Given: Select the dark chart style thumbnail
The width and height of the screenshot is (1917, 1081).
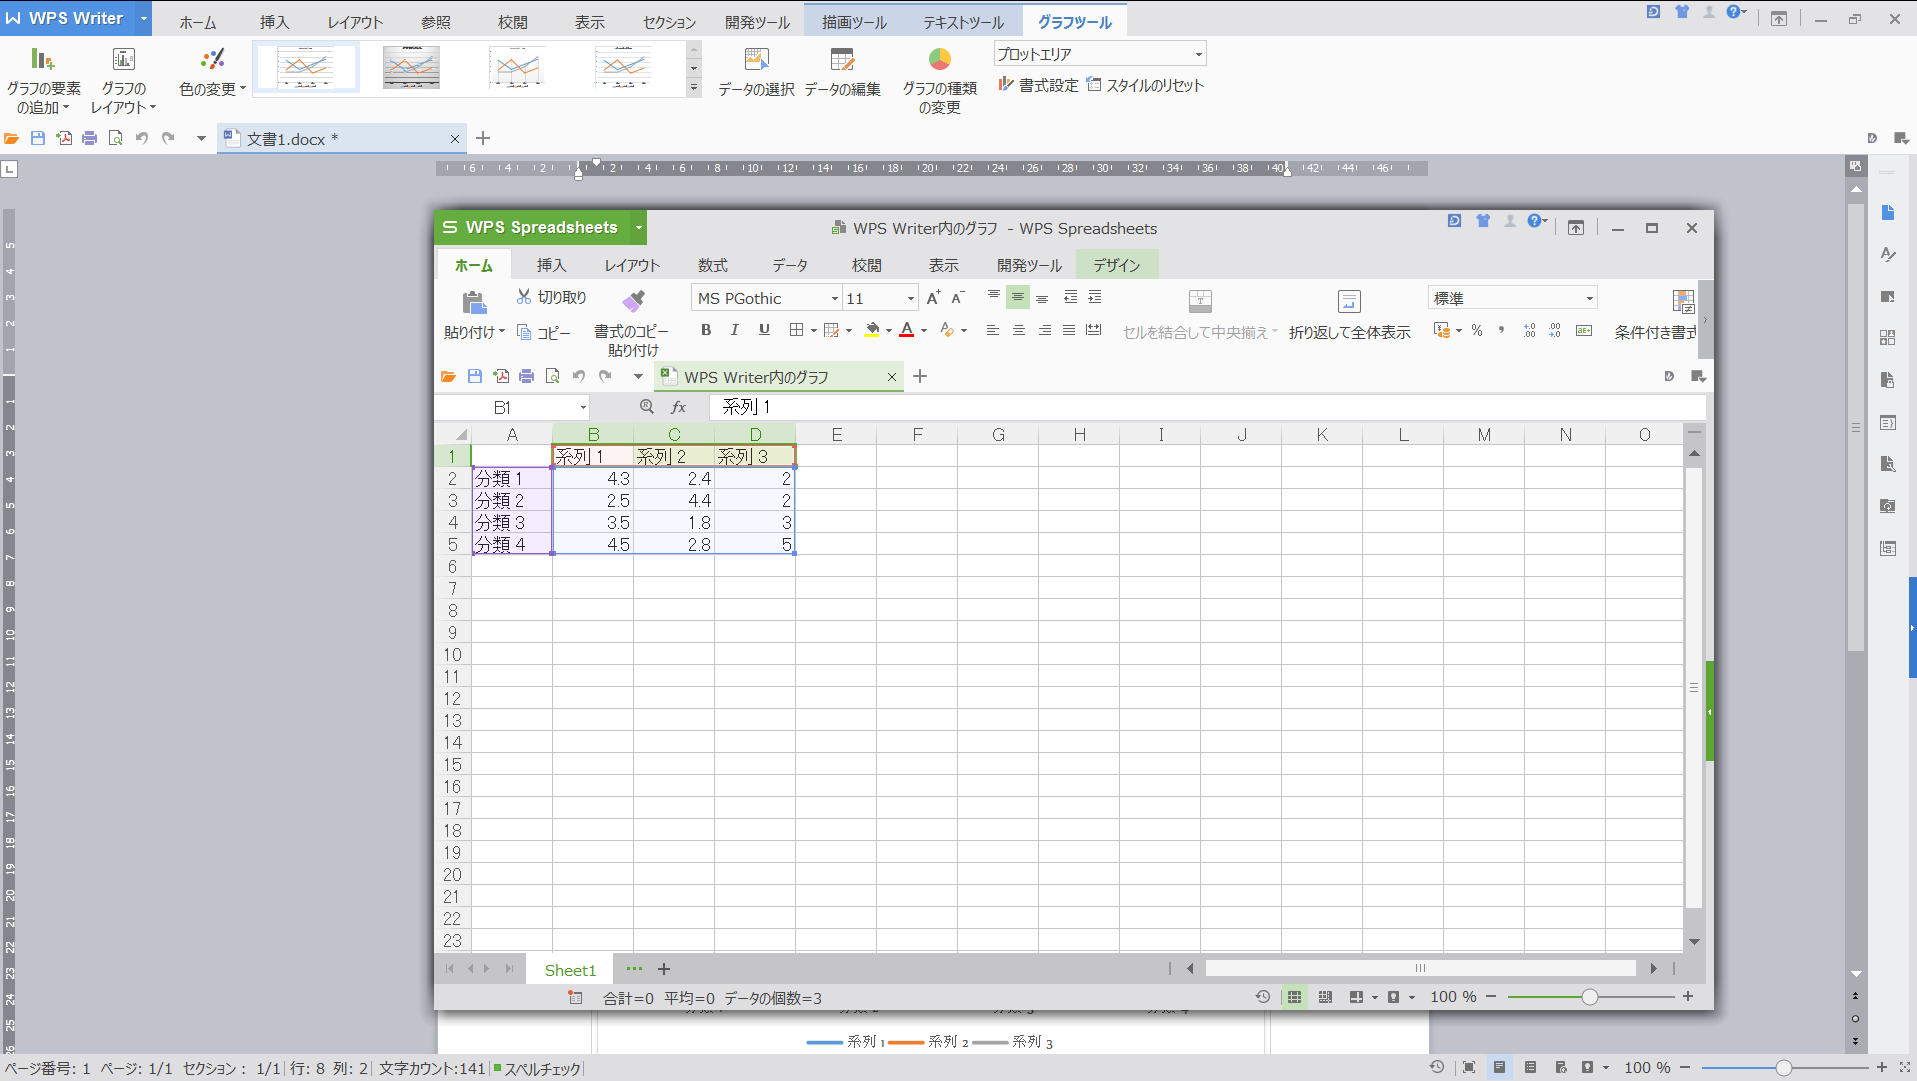Looking at the screenshot, I should tap(411, 68).
